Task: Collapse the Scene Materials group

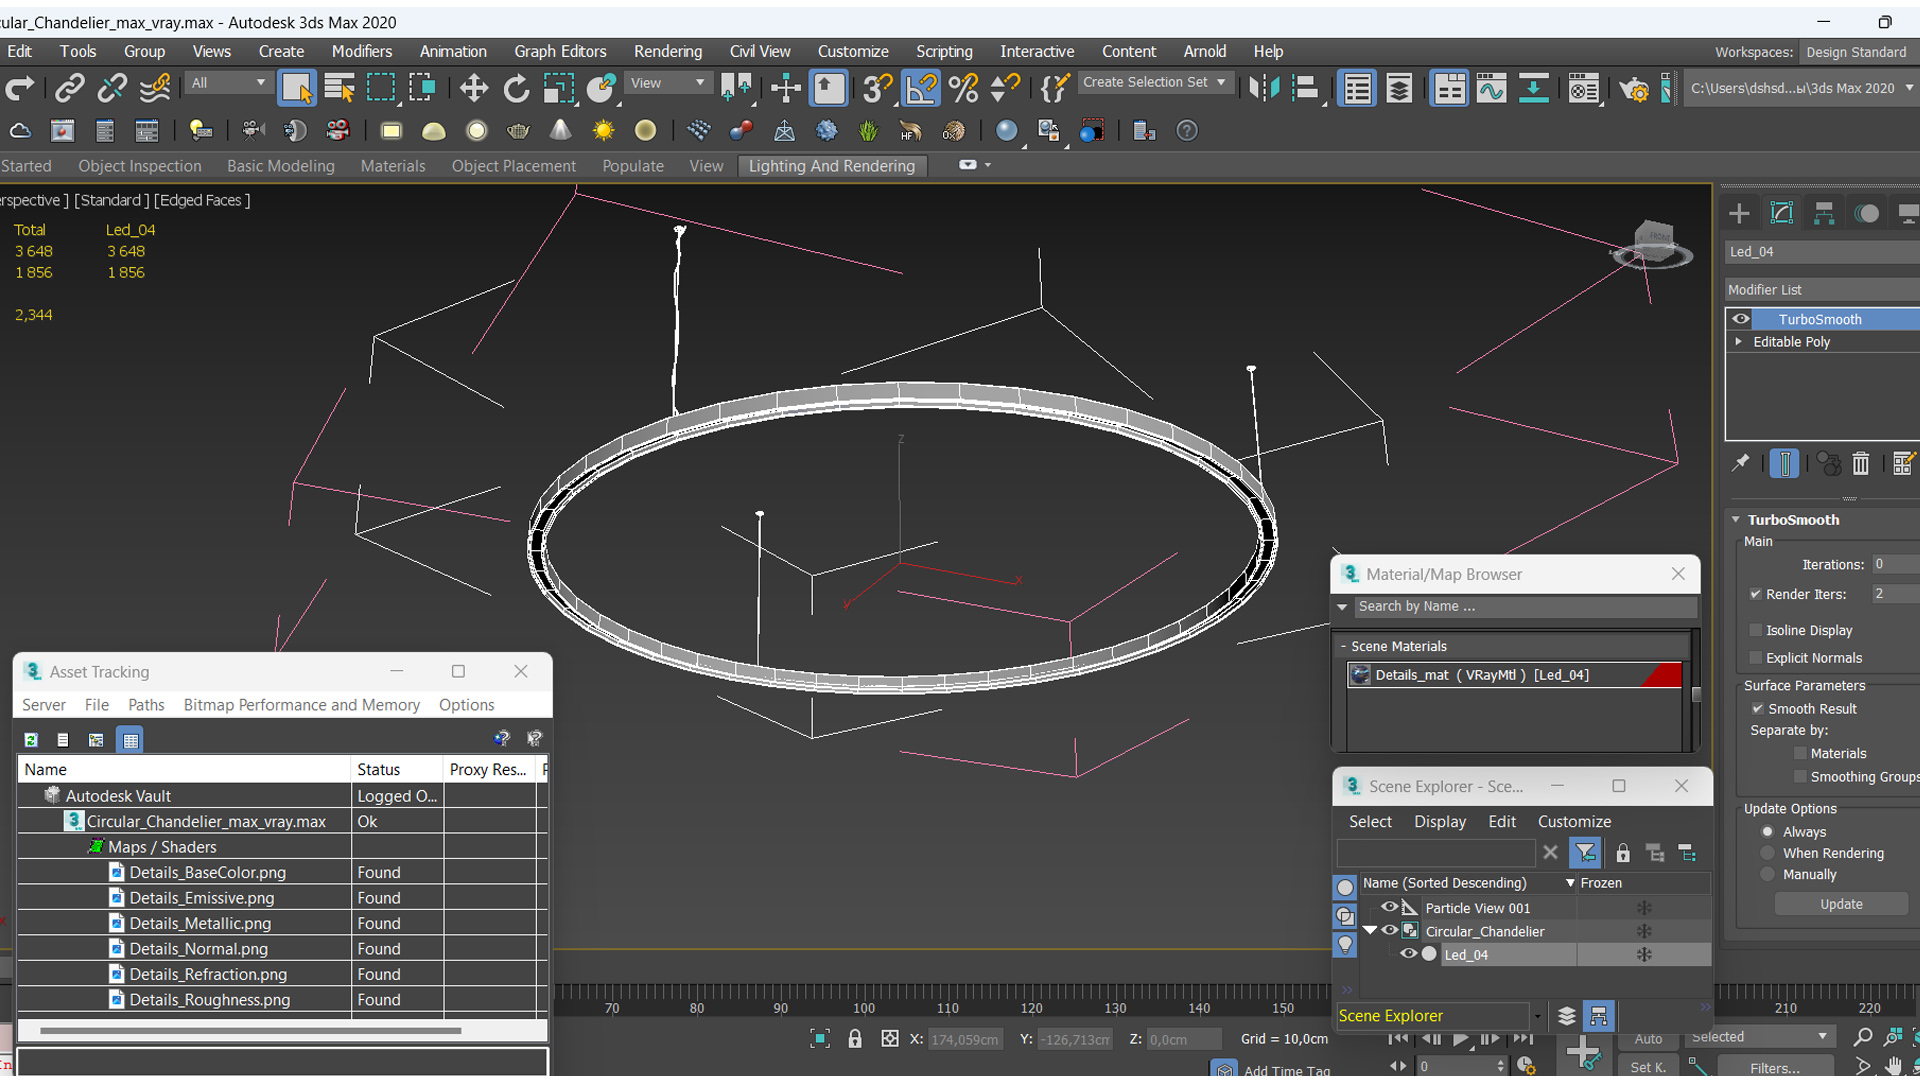Action: 1343,647
